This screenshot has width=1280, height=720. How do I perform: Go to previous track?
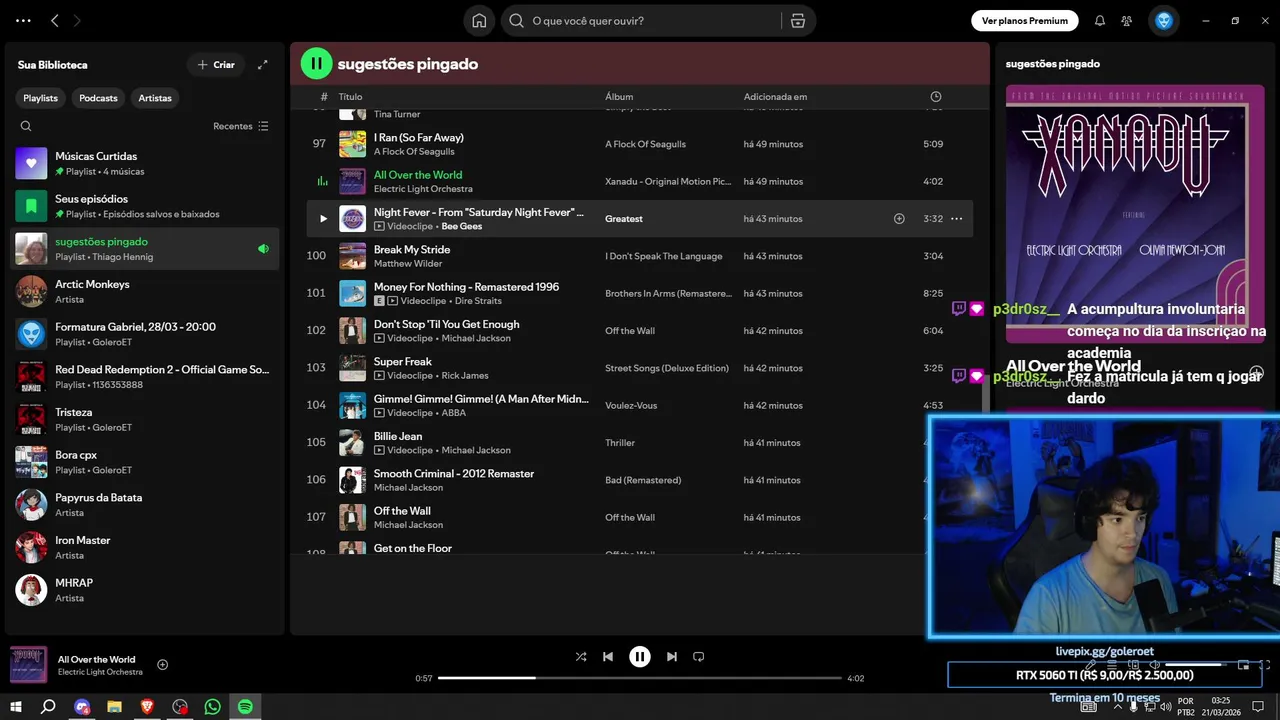pyautogui.click(x=608, y=657)
